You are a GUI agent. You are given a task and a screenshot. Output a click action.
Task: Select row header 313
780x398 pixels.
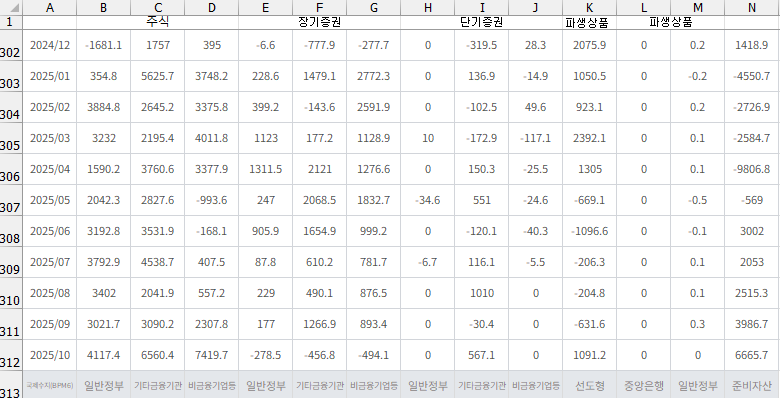click(11, 385)
